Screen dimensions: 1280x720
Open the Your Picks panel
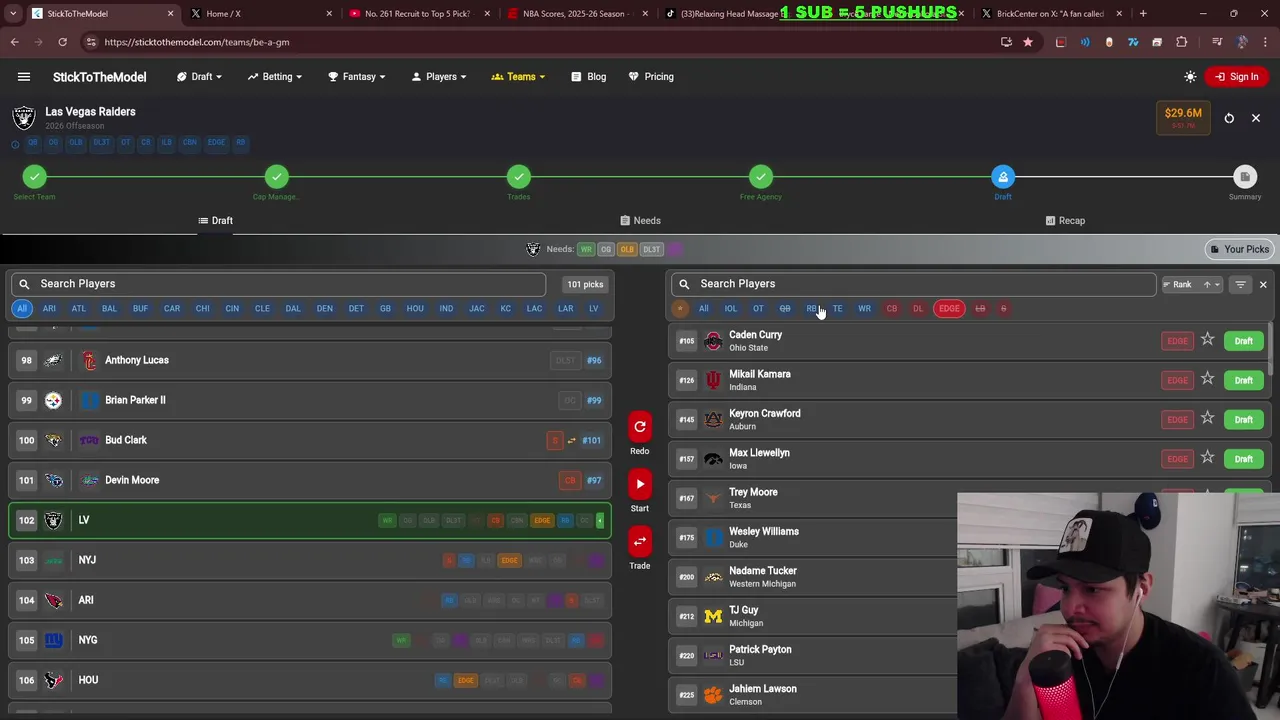[x=1239, y=249]
